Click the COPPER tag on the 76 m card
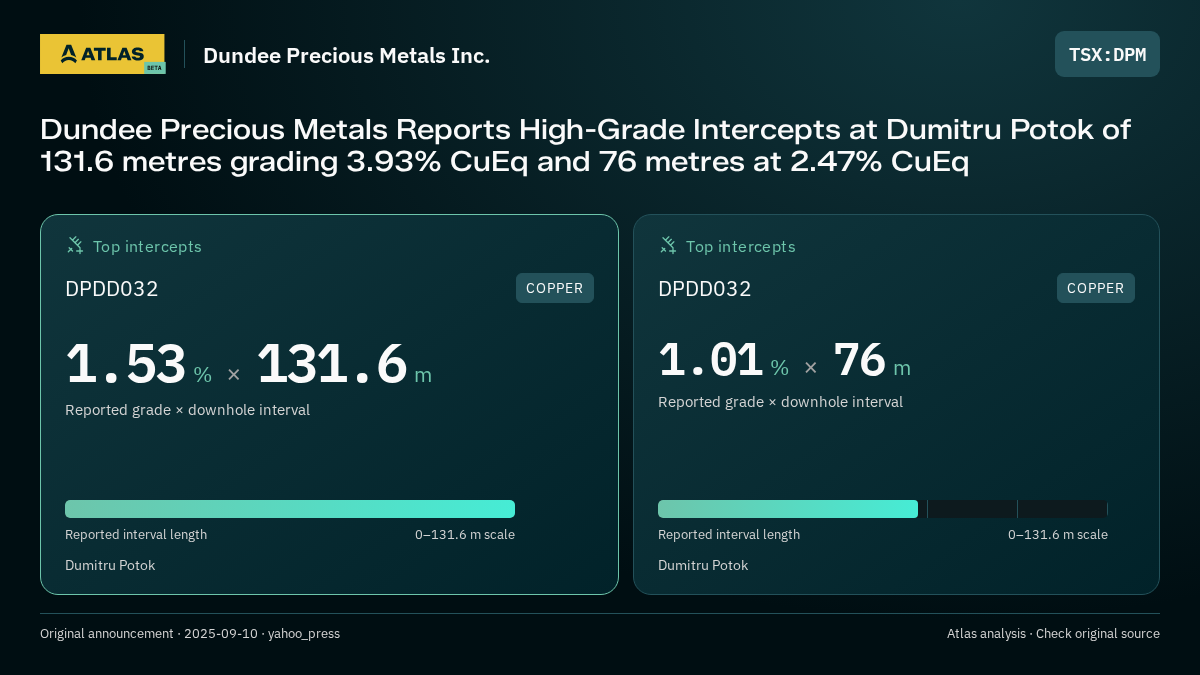 [x=1096, y=288]
